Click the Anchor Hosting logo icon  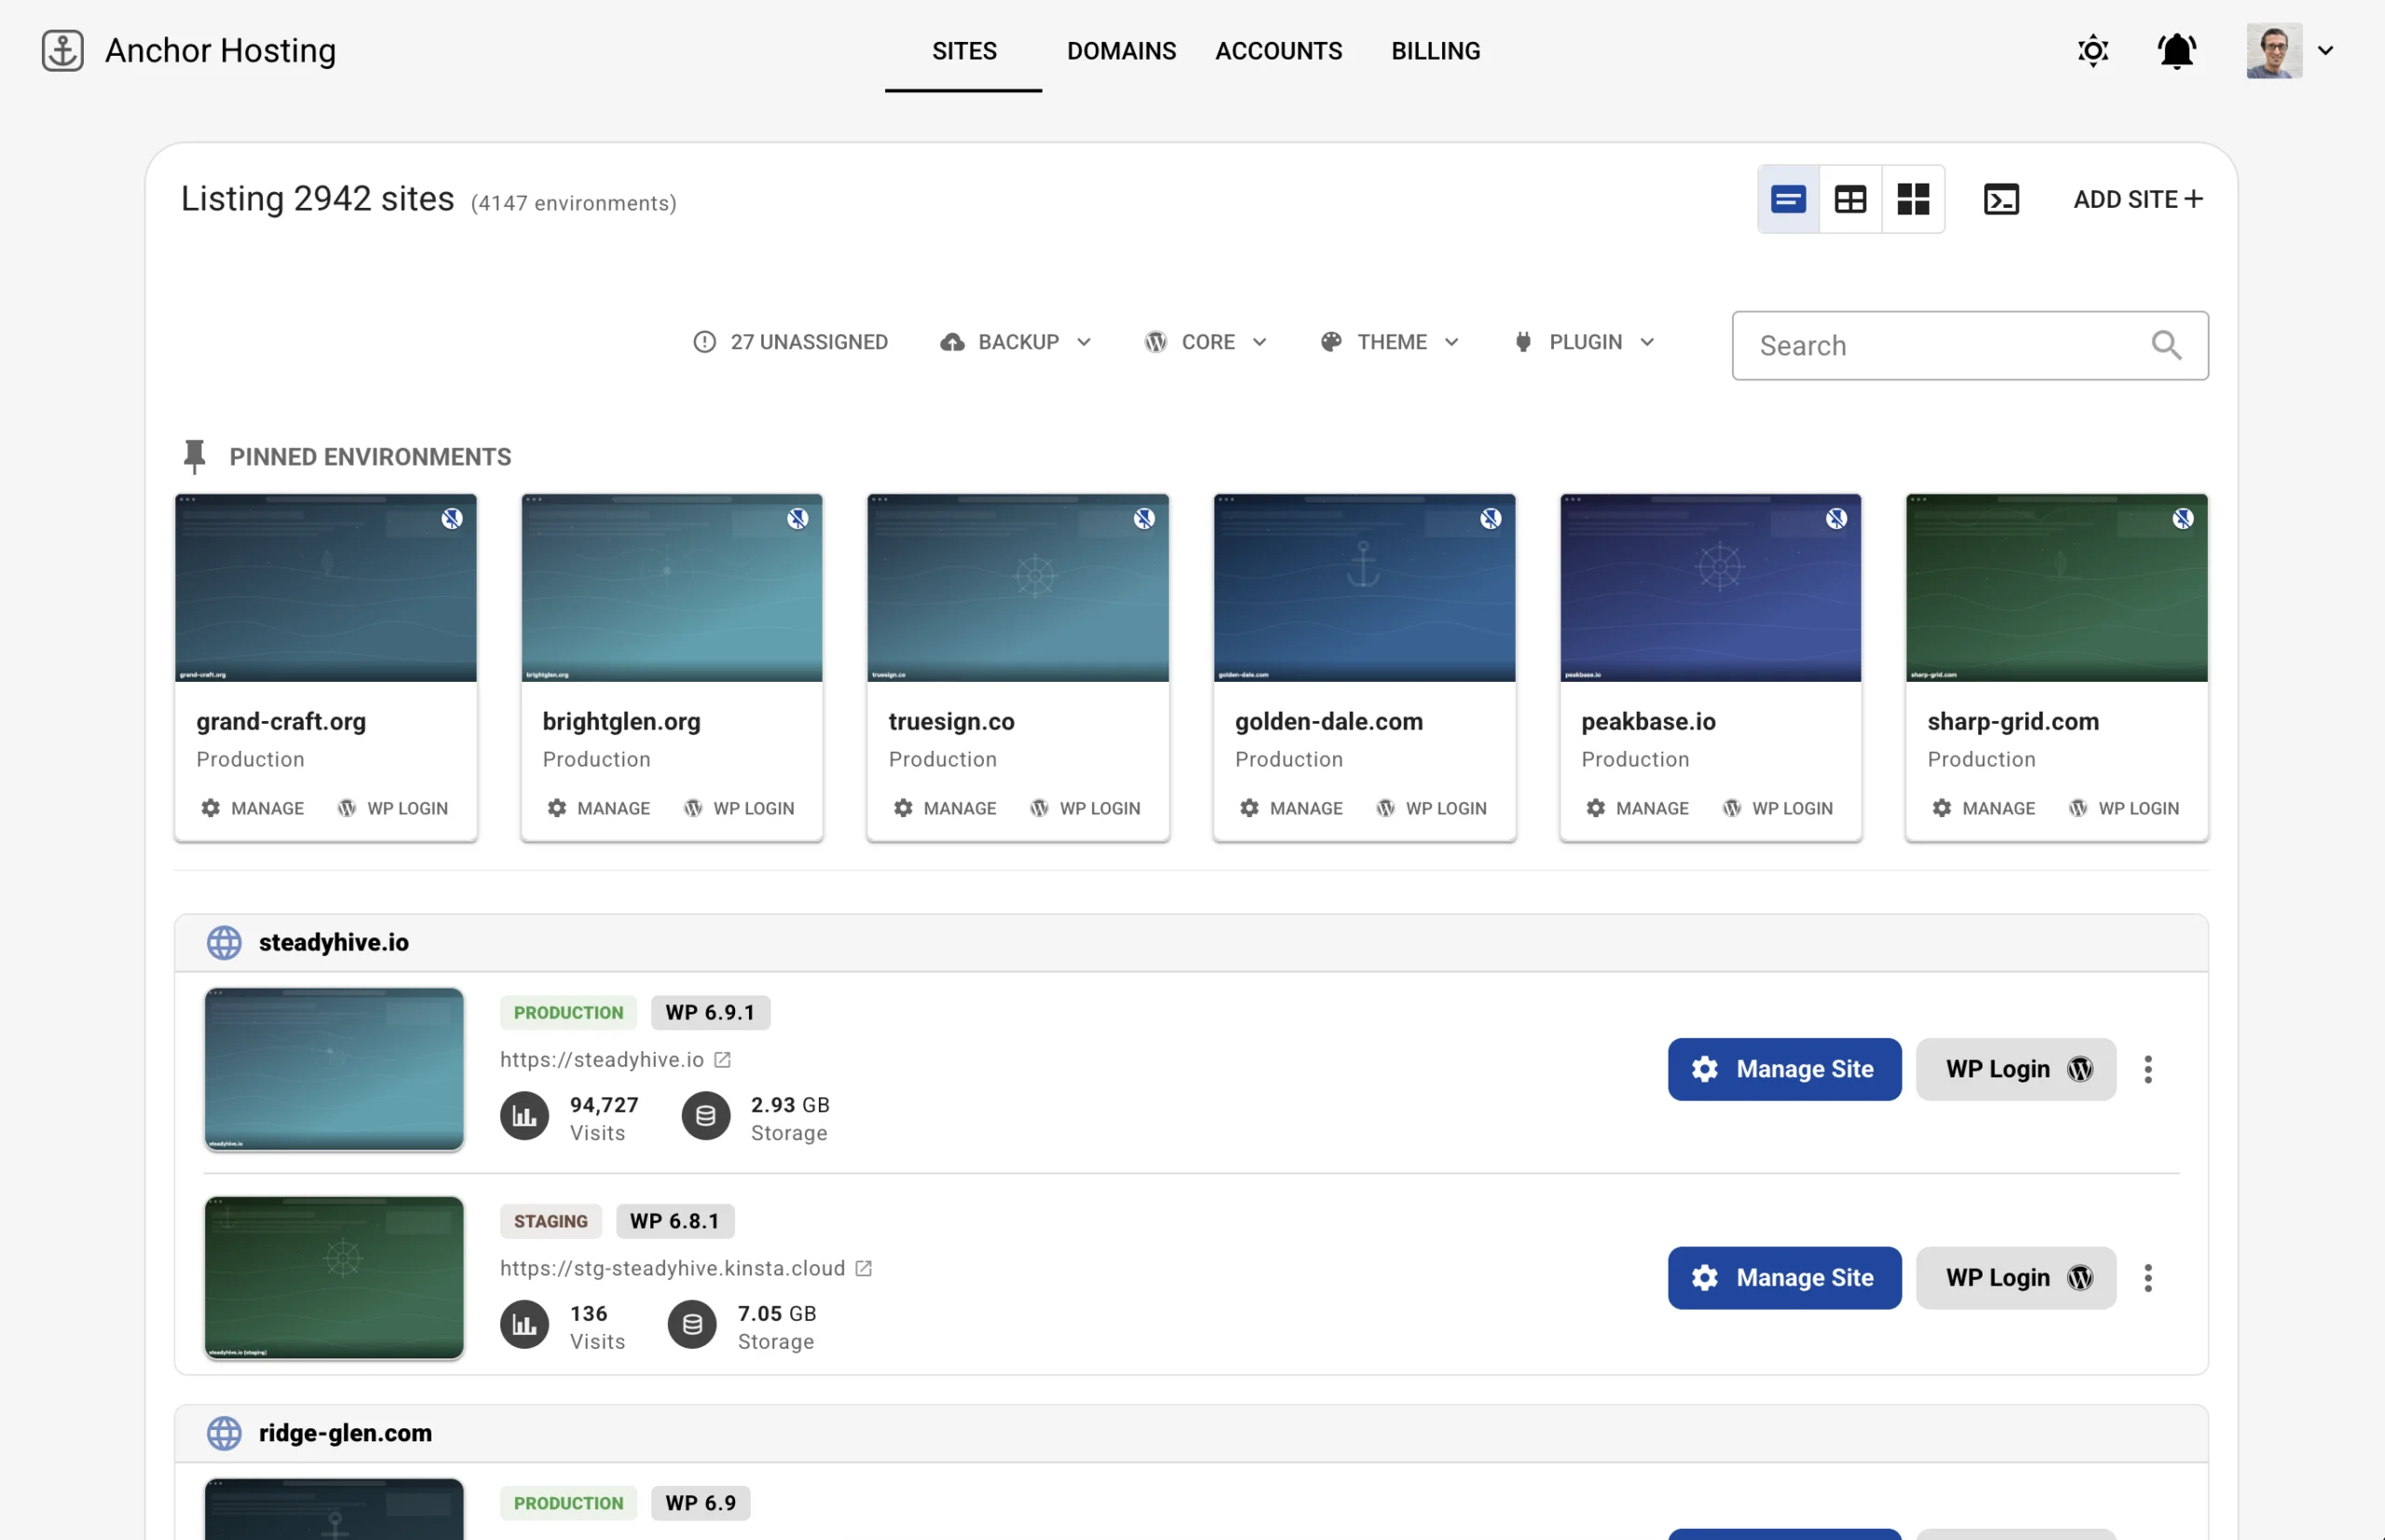[62, 50]
